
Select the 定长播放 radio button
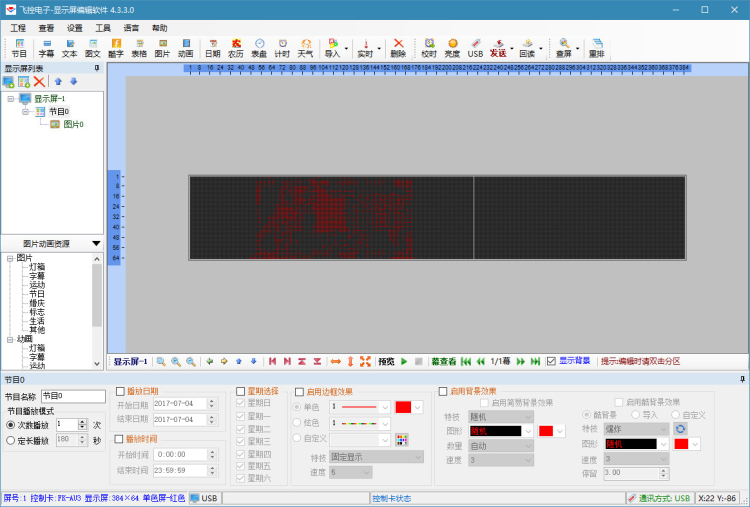(x=11, y=439)
